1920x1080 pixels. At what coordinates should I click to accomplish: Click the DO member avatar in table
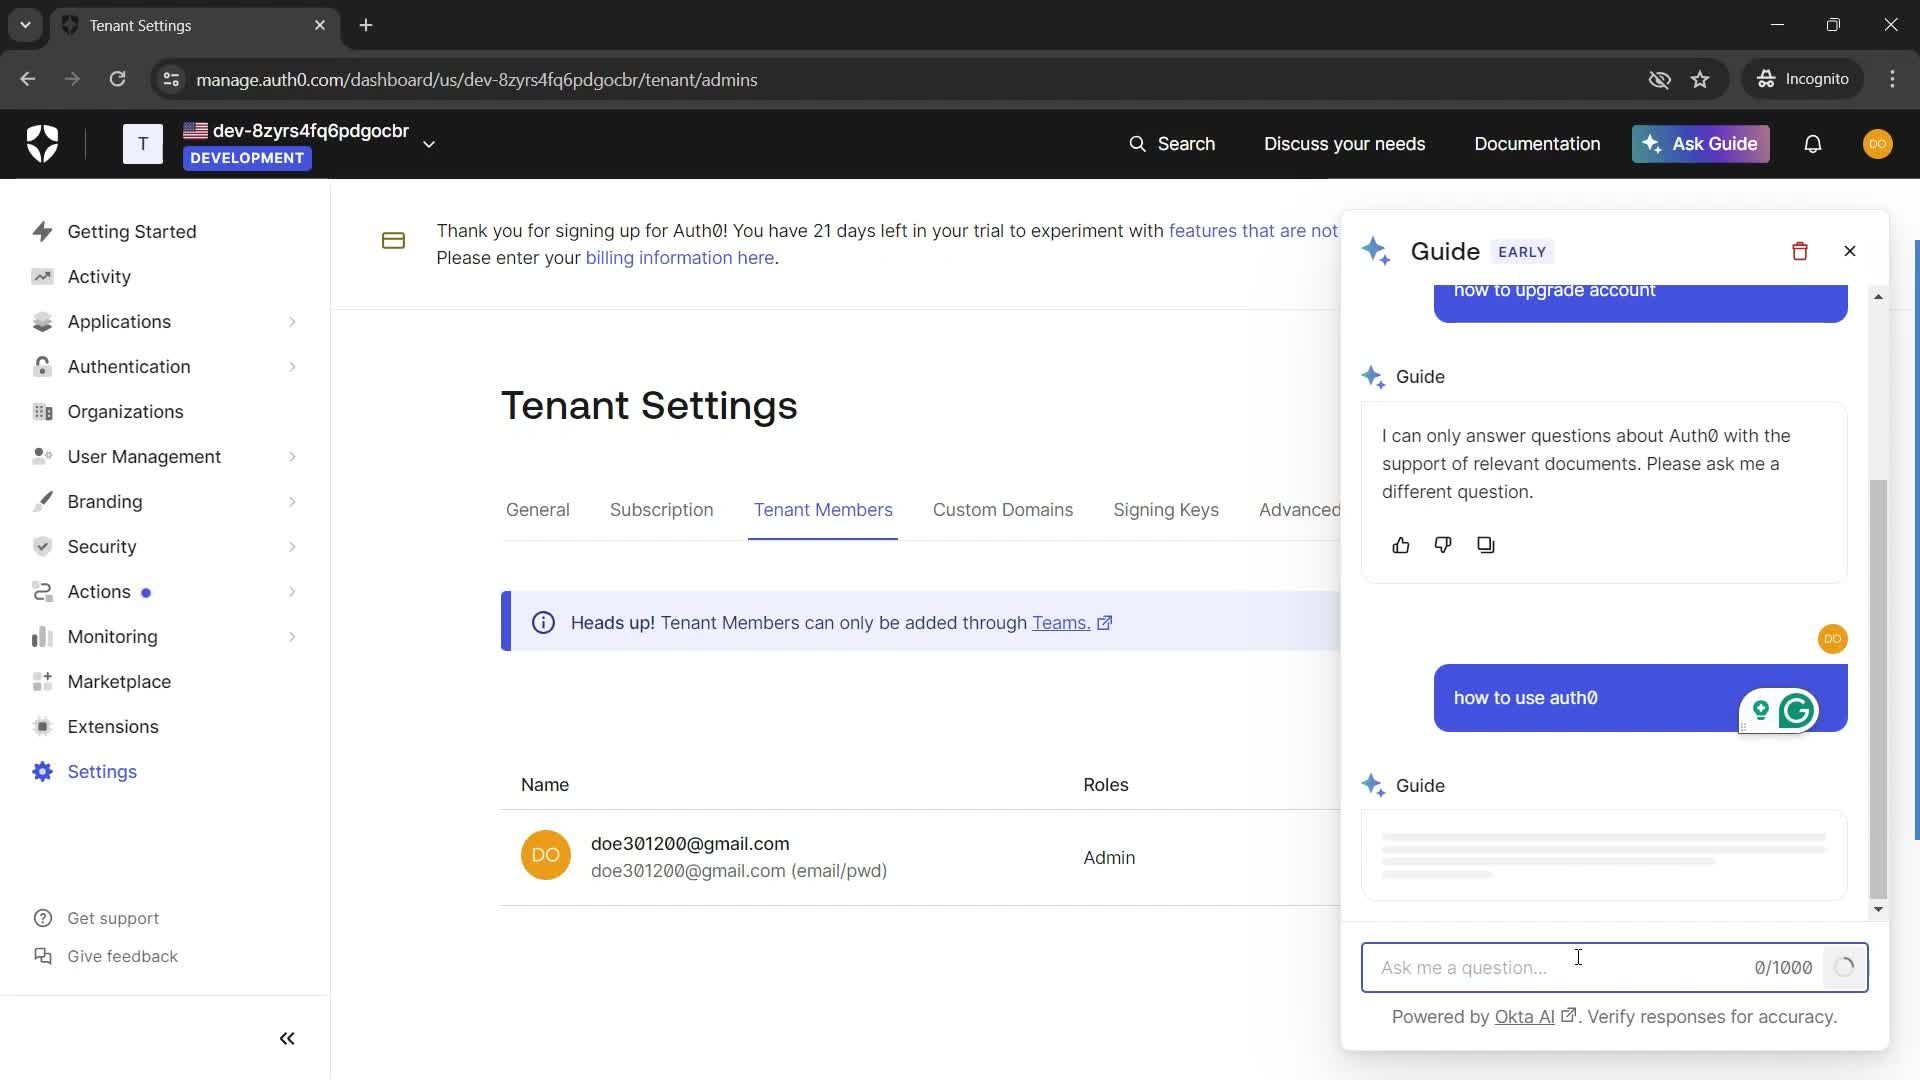tap(545, 856)
